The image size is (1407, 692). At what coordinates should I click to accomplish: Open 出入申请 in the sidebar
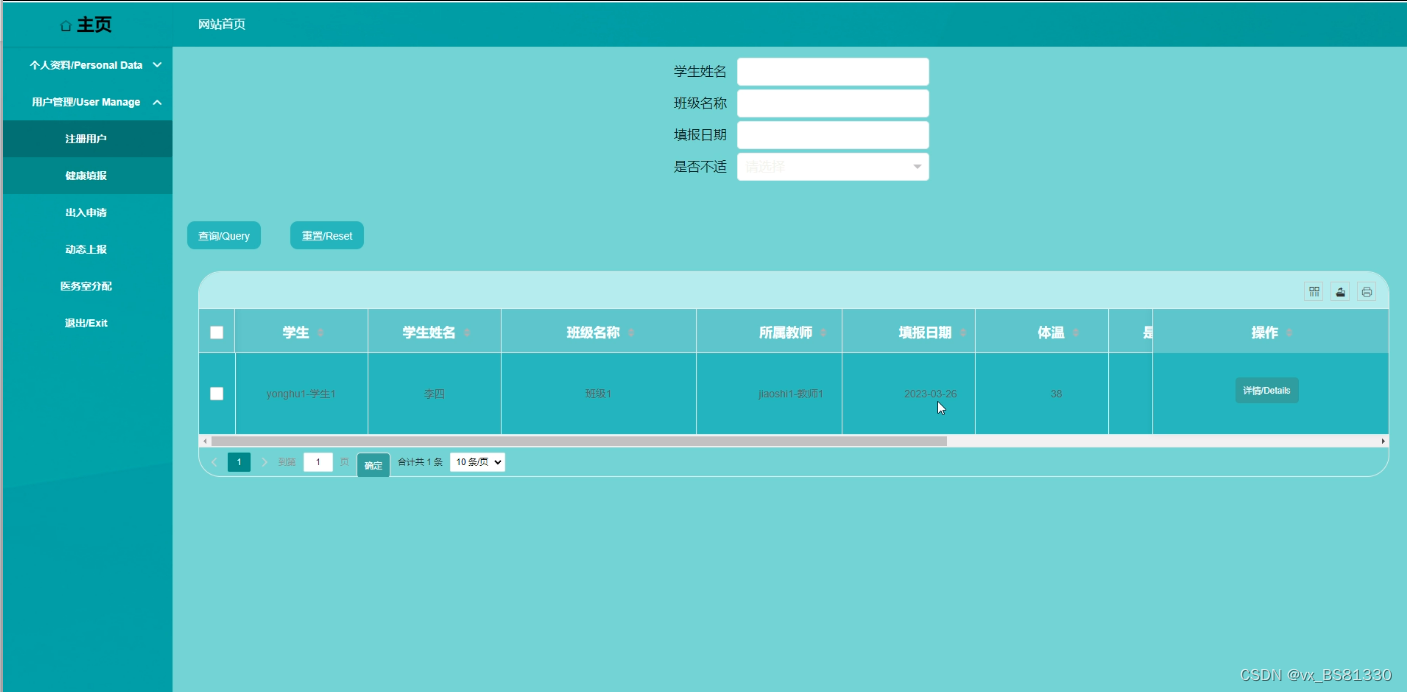[x=86, y=213]
